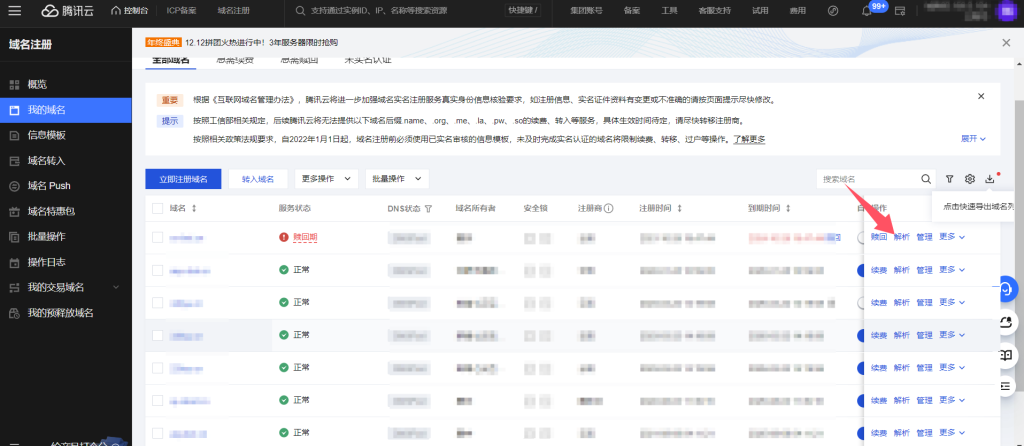Open the funnel filter beside domain search

point(950,179)
